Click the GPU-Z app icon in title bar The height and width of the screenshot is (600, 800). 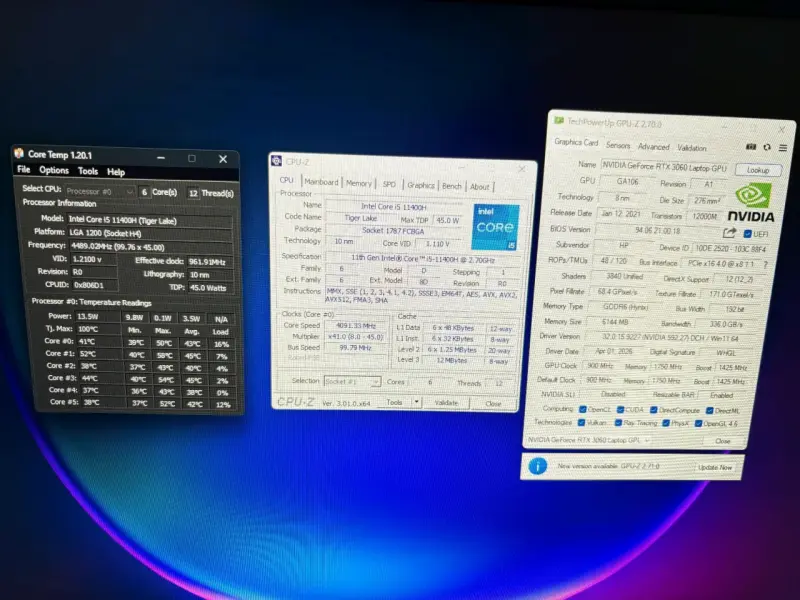[559, 120]
